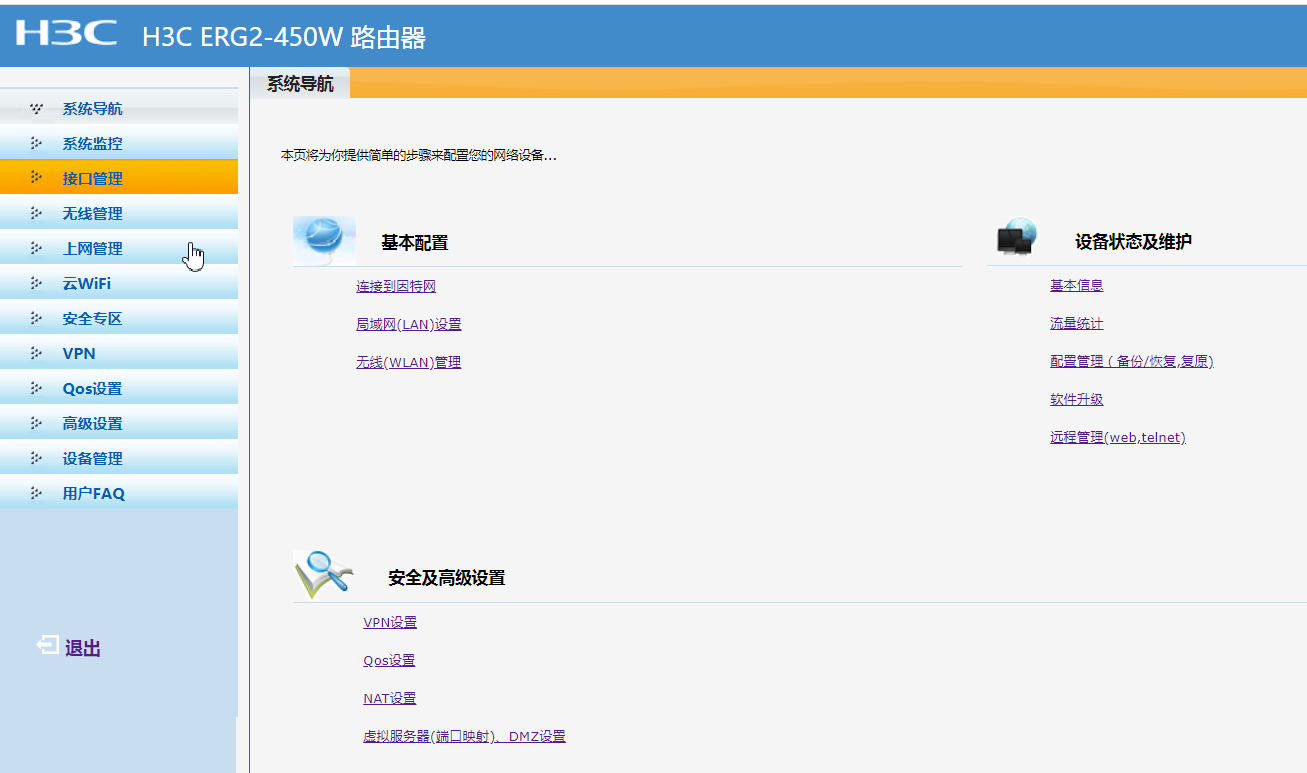Open the 虚拟服务器(端口映射)、DMZ设置 link
Viewport: 1307px width, 773px height.
click(x=464, y=736)
